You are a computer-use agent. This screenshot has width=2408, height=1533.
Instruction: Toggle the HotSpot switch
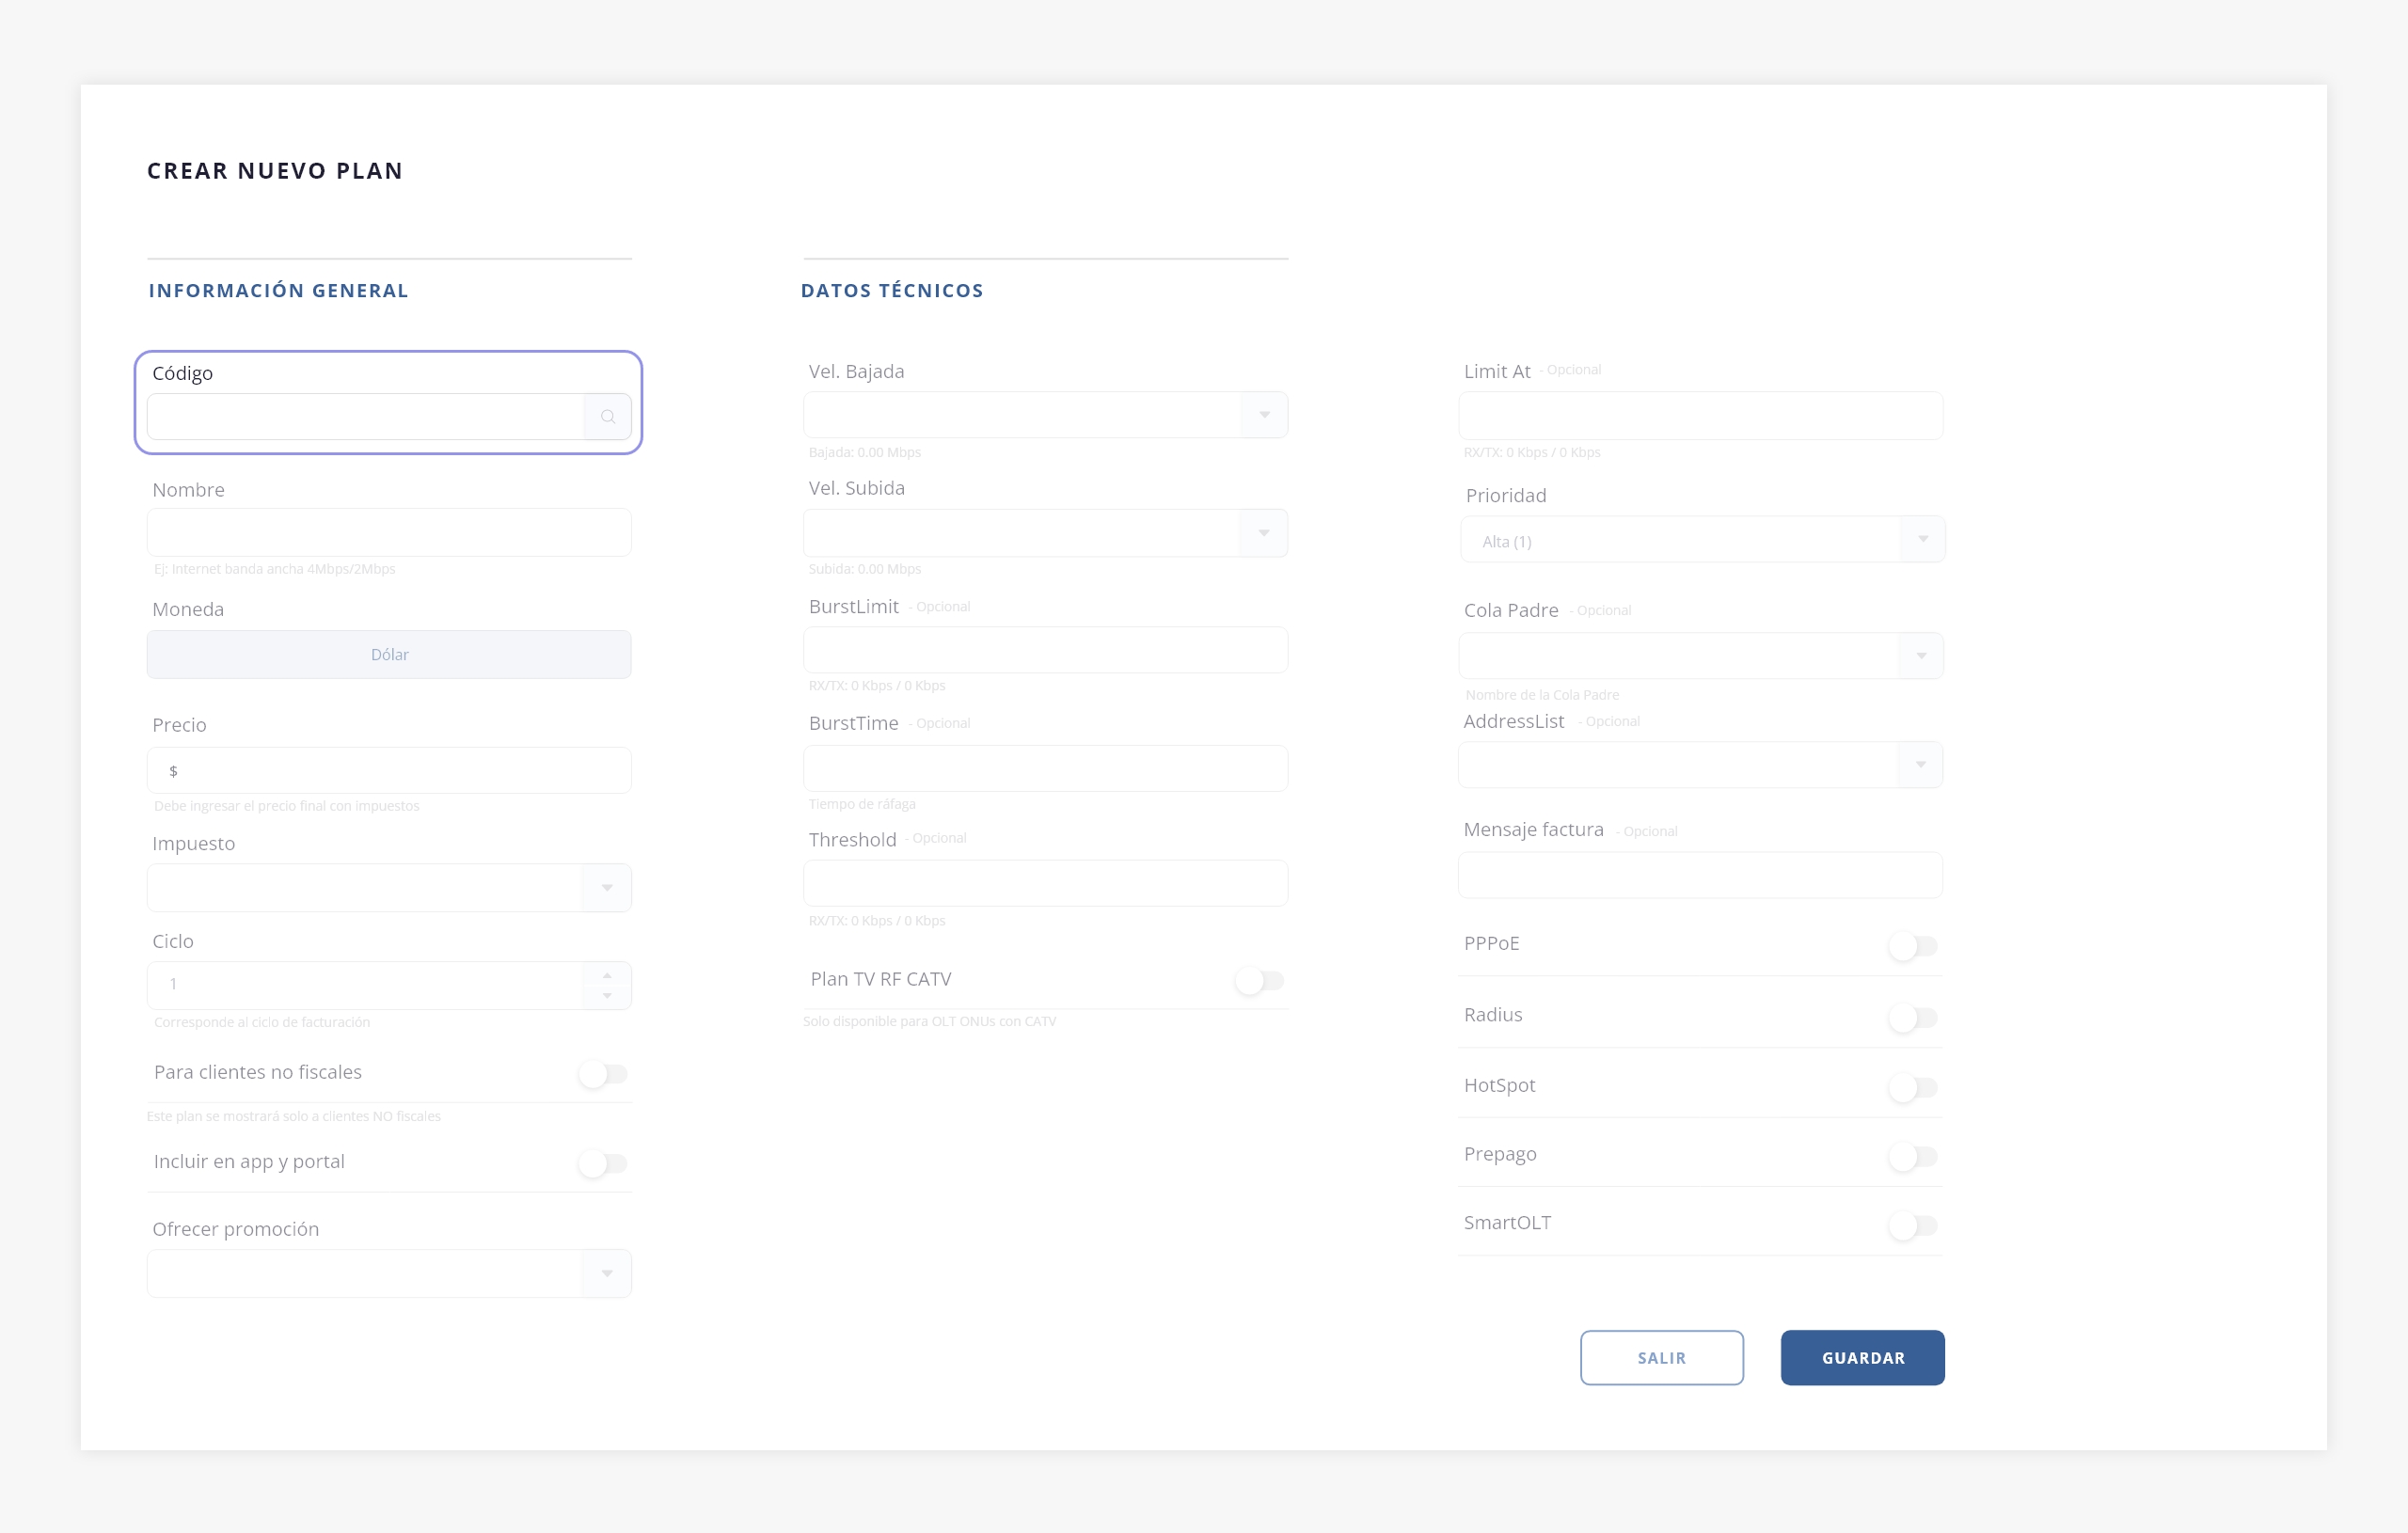tap(1913, 1086)
